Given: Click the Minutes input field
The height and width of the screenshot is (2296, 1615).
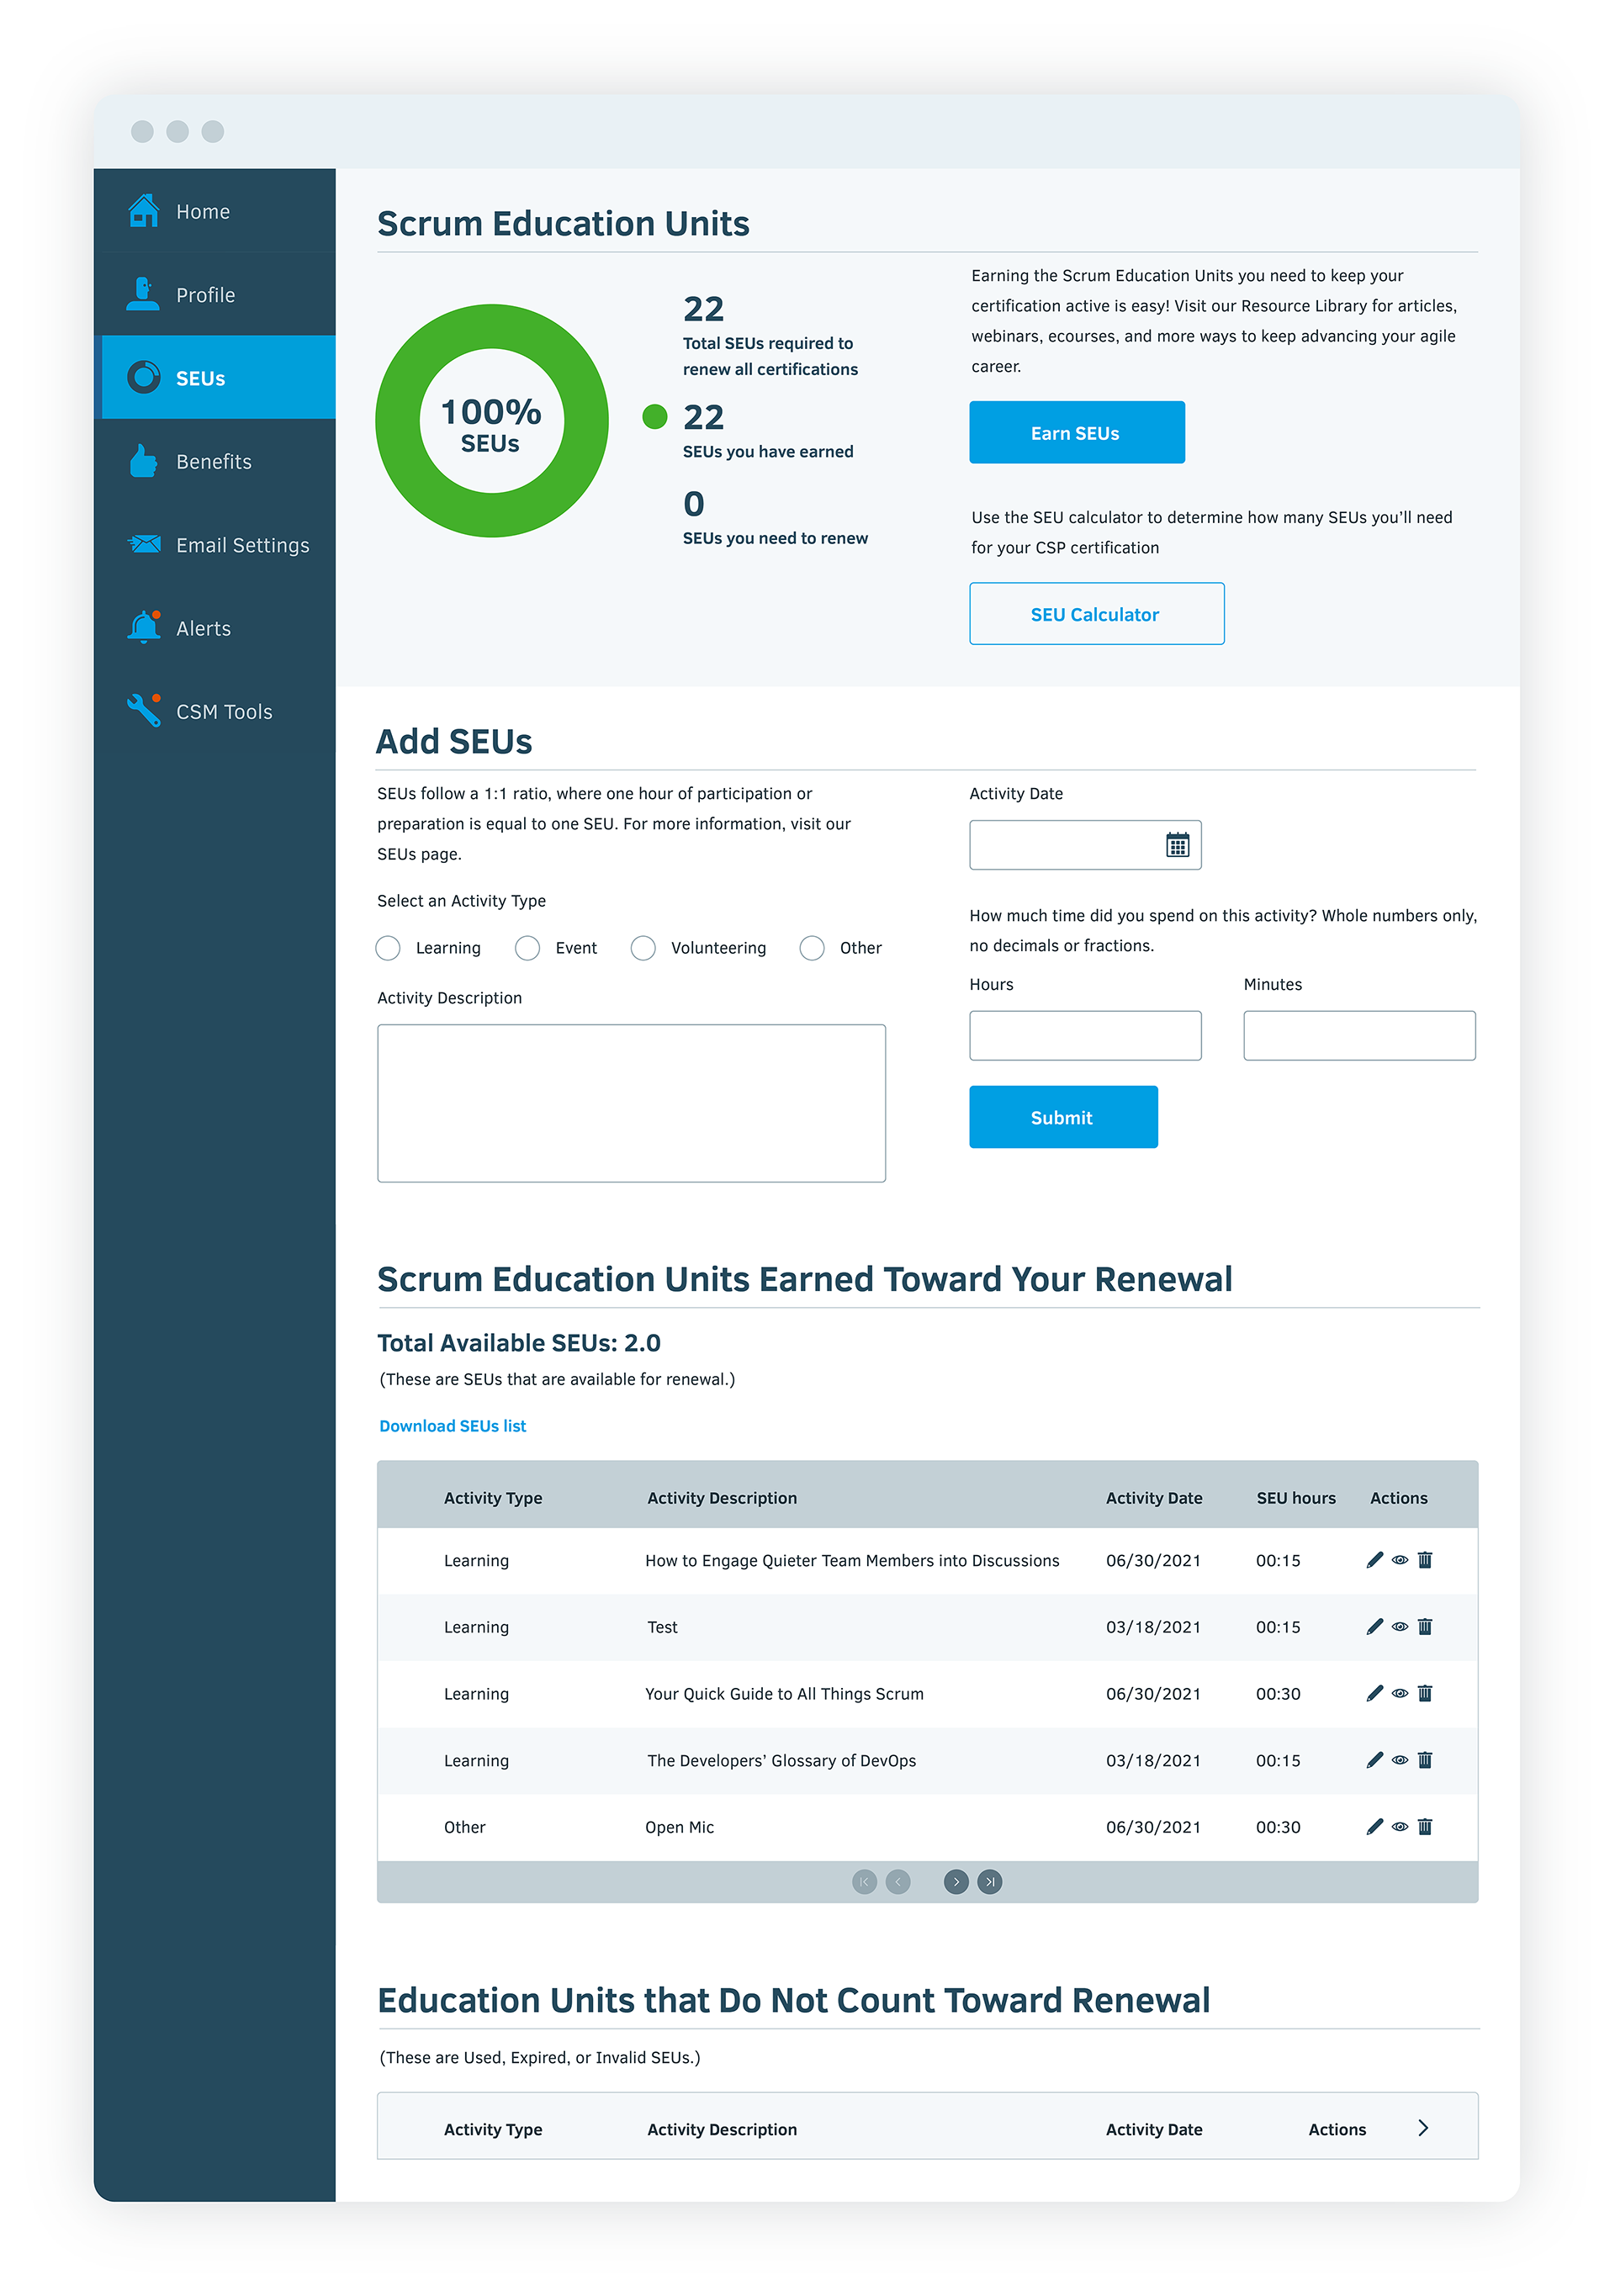Looking at the screenshot, I should click(1359, 1035).
